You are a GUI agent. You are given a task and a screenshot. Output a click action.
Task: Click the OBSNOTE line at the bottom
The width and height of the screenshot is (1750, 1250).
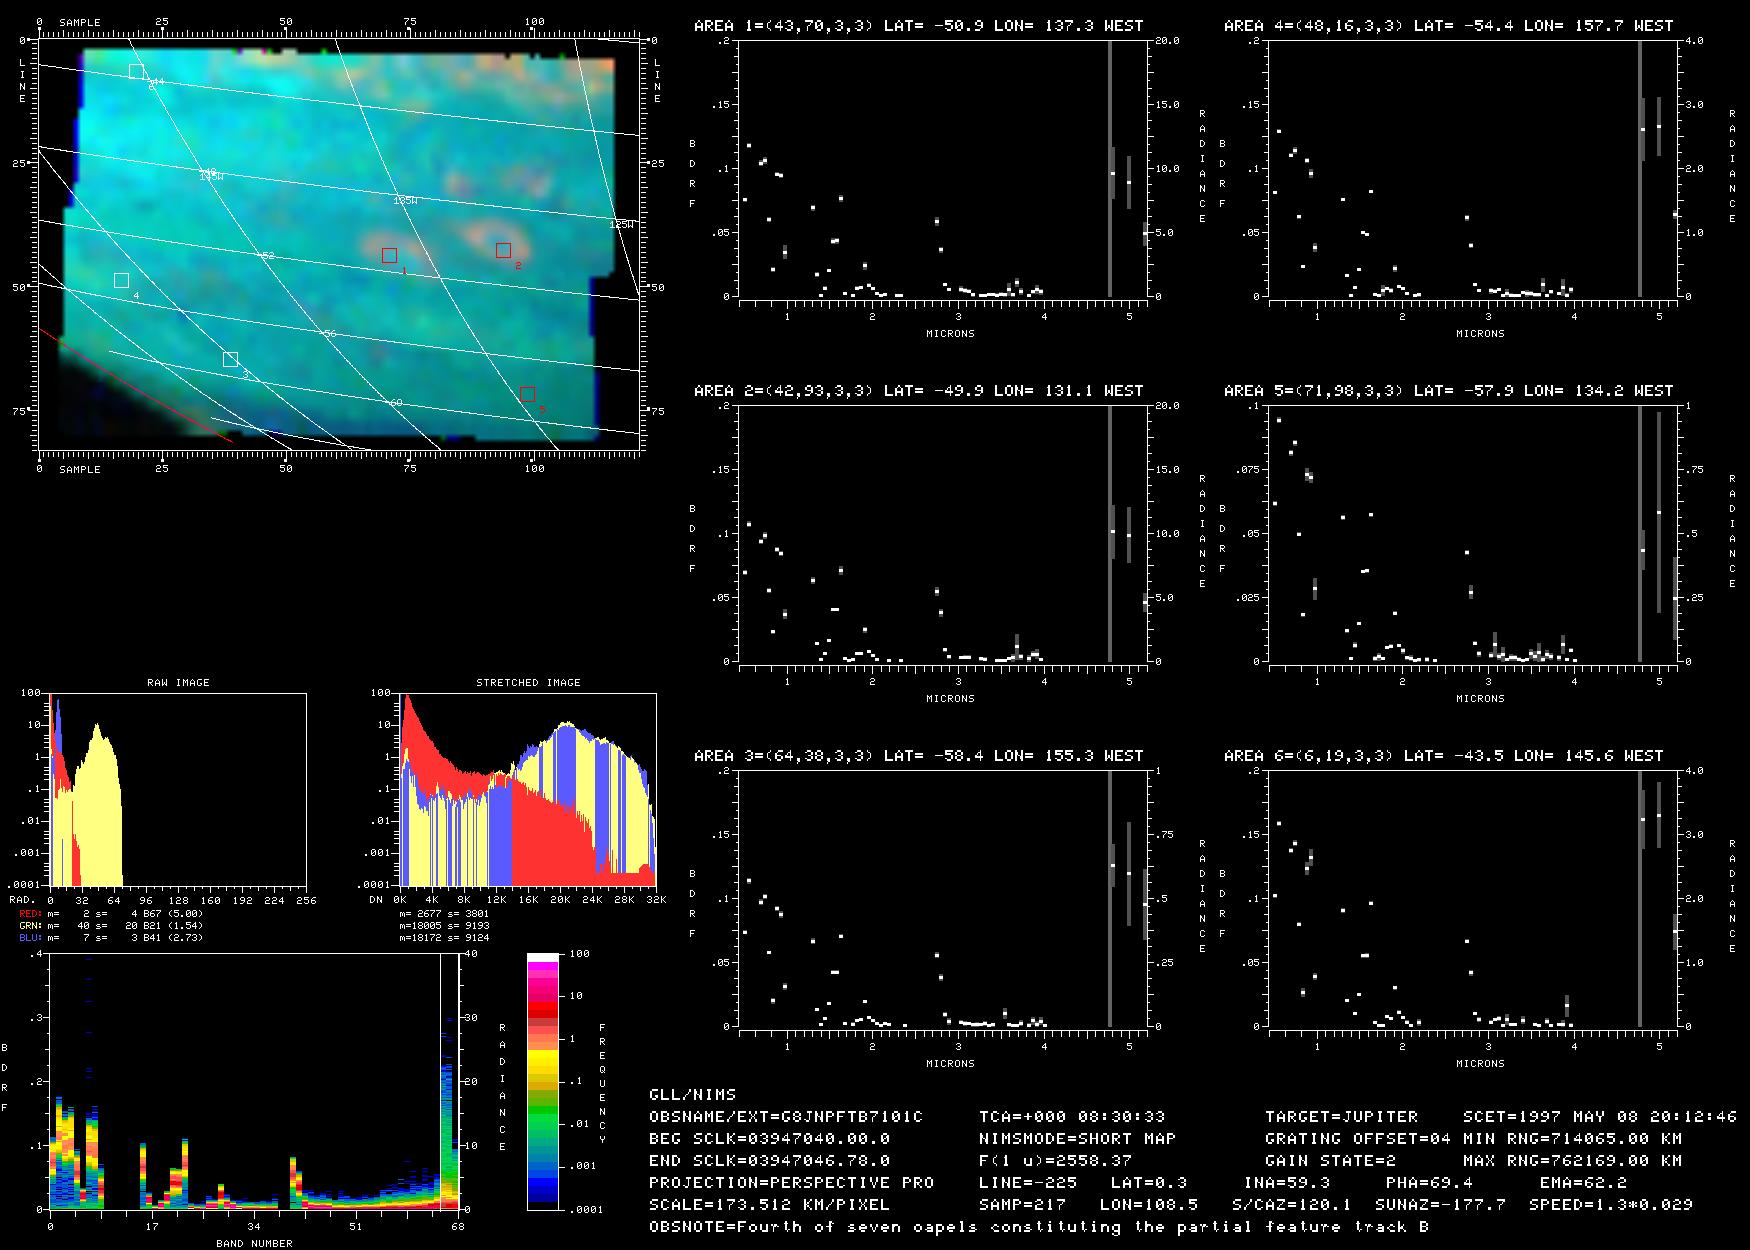click(1038, 1226)
